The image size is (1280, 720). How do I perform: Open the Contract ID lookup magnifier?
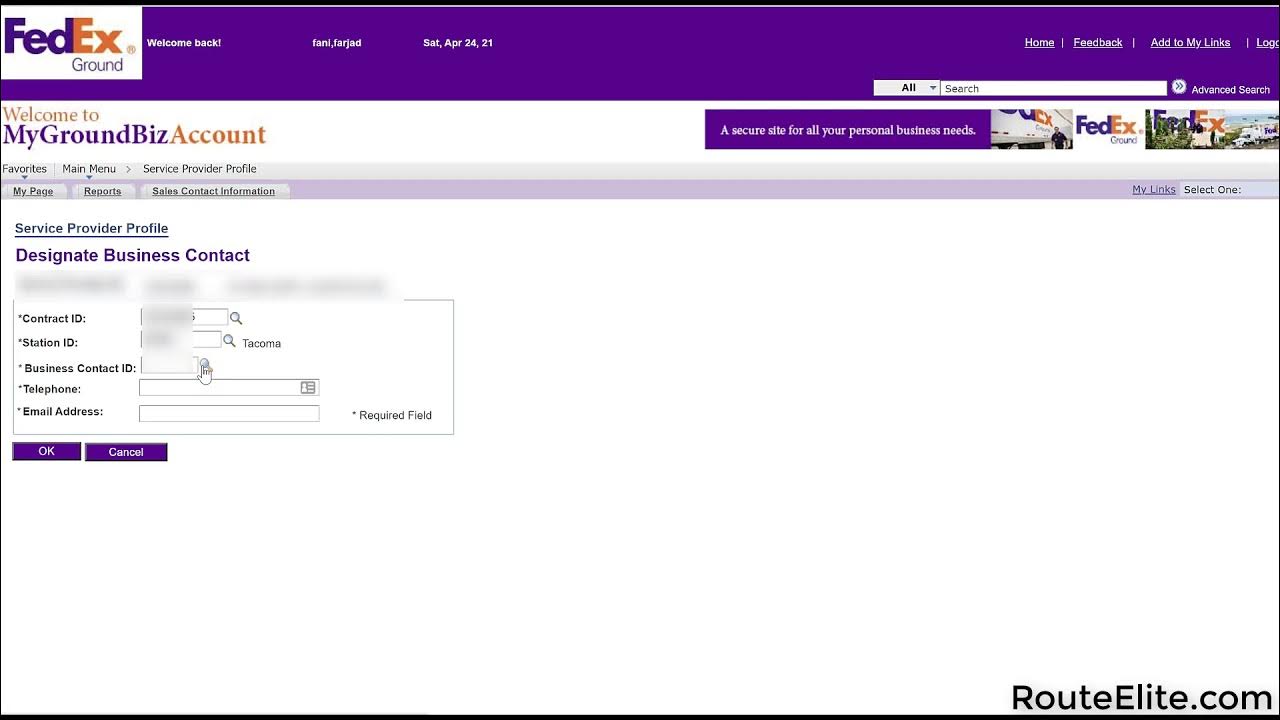[236, 318]
